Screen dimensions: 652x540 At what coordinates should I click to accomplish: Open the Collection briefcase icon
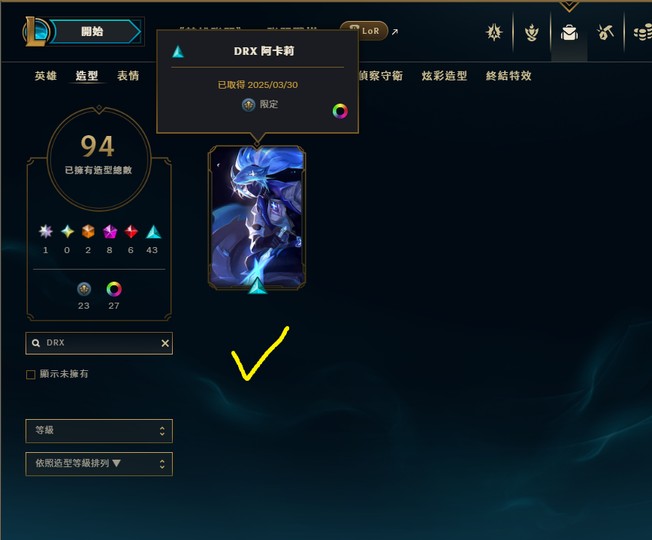[569, 32]
